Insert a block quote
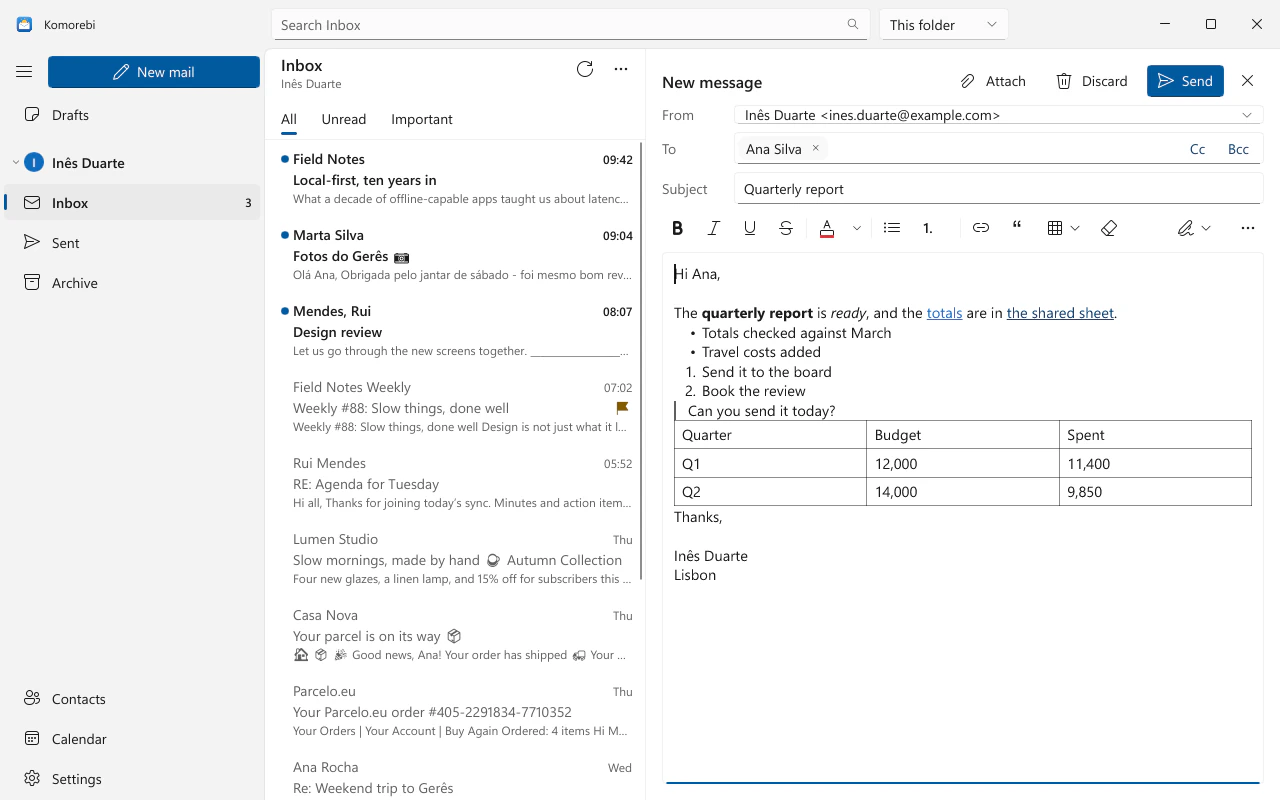 tap(1017, 228)
